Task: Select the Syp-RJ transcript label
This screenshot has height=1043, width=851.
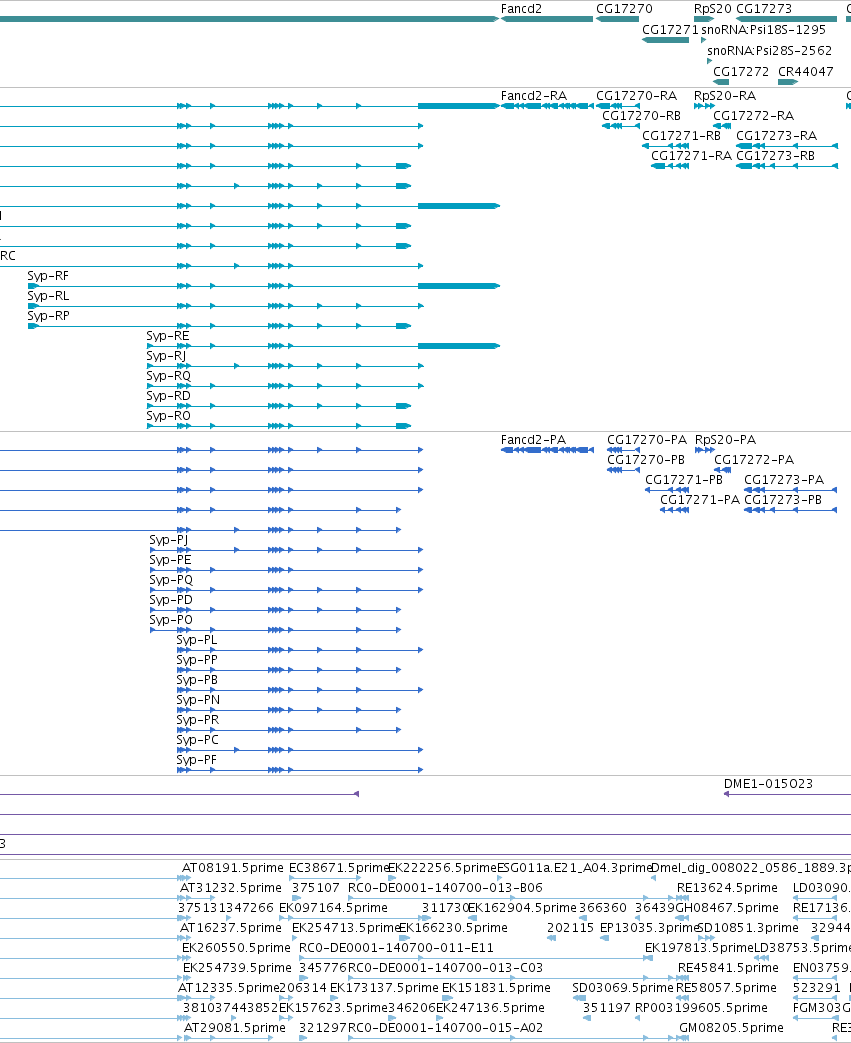Action: [166, 356]
